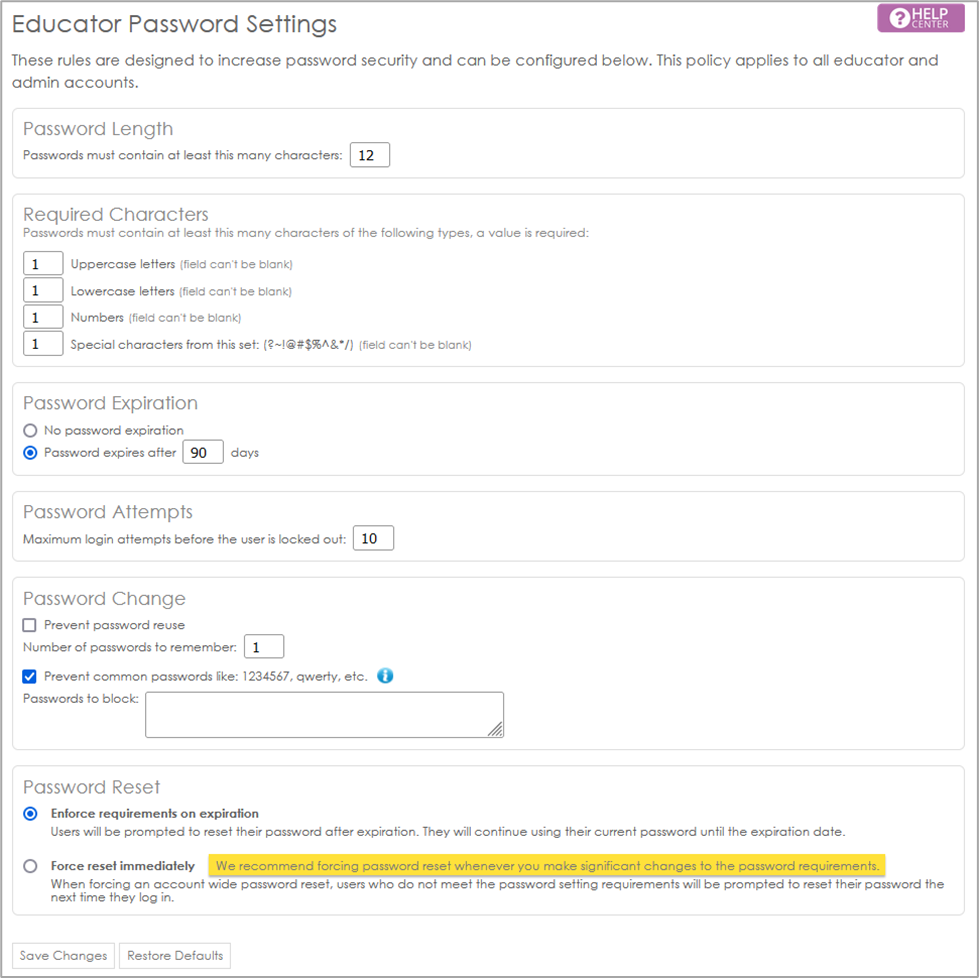Image resolution: width=979 pixels, height=978 pixels.
Task: Click the Uppercase letters count field
Action: click(x=42, y=264)
